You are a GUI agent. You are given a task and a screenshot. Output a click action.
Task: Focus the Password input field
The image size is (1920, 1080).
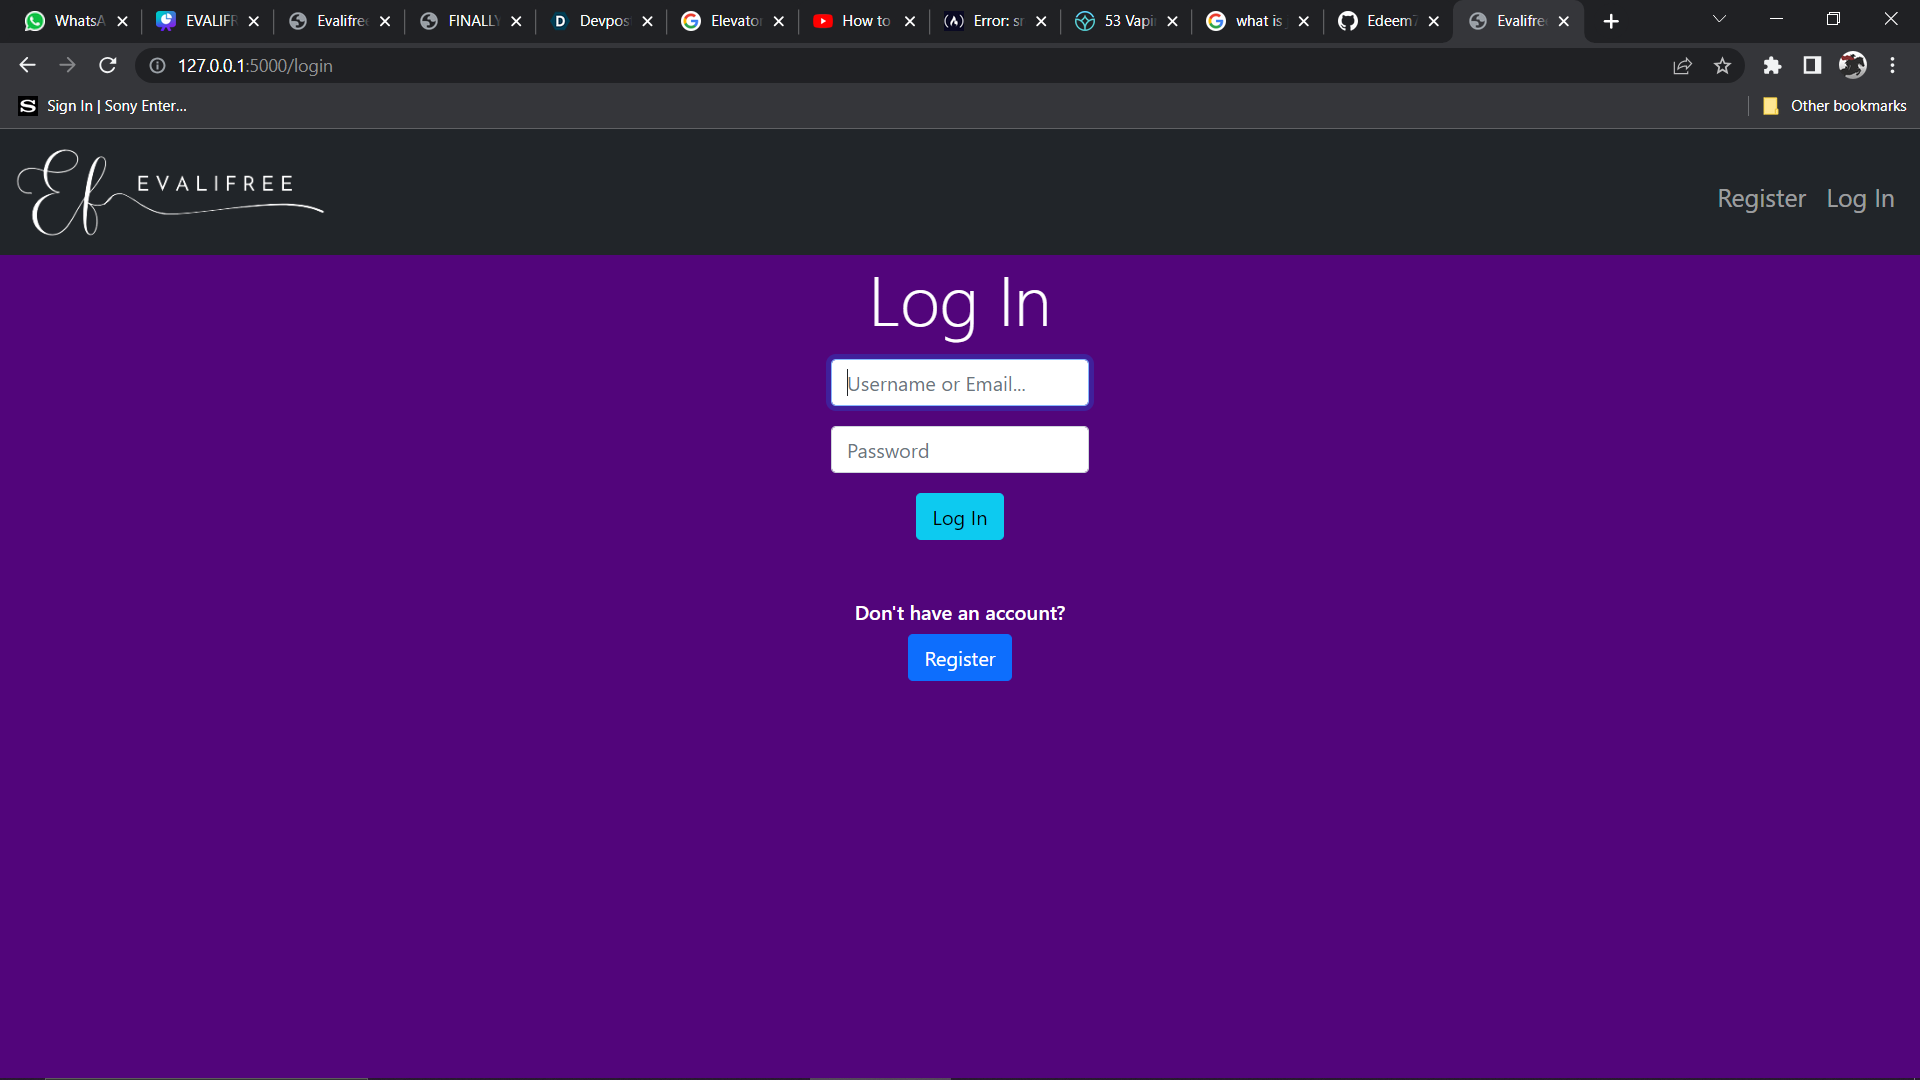coord(959,450)
